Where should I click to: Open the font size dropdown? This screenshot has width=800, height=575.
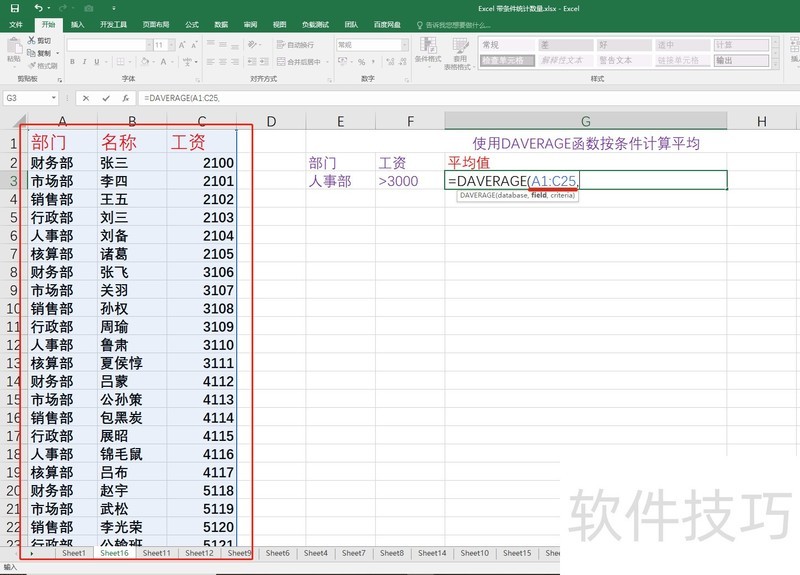point(170,45)
